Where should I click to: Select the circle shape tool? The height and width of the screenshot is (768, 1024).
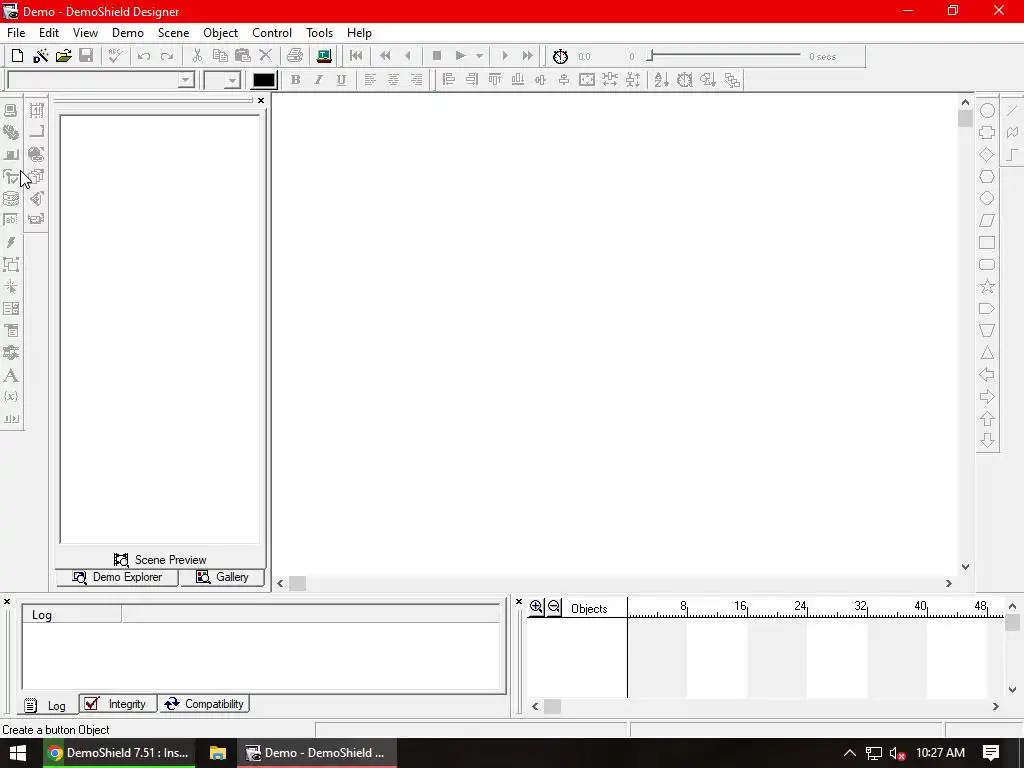(x=987, y=110)
